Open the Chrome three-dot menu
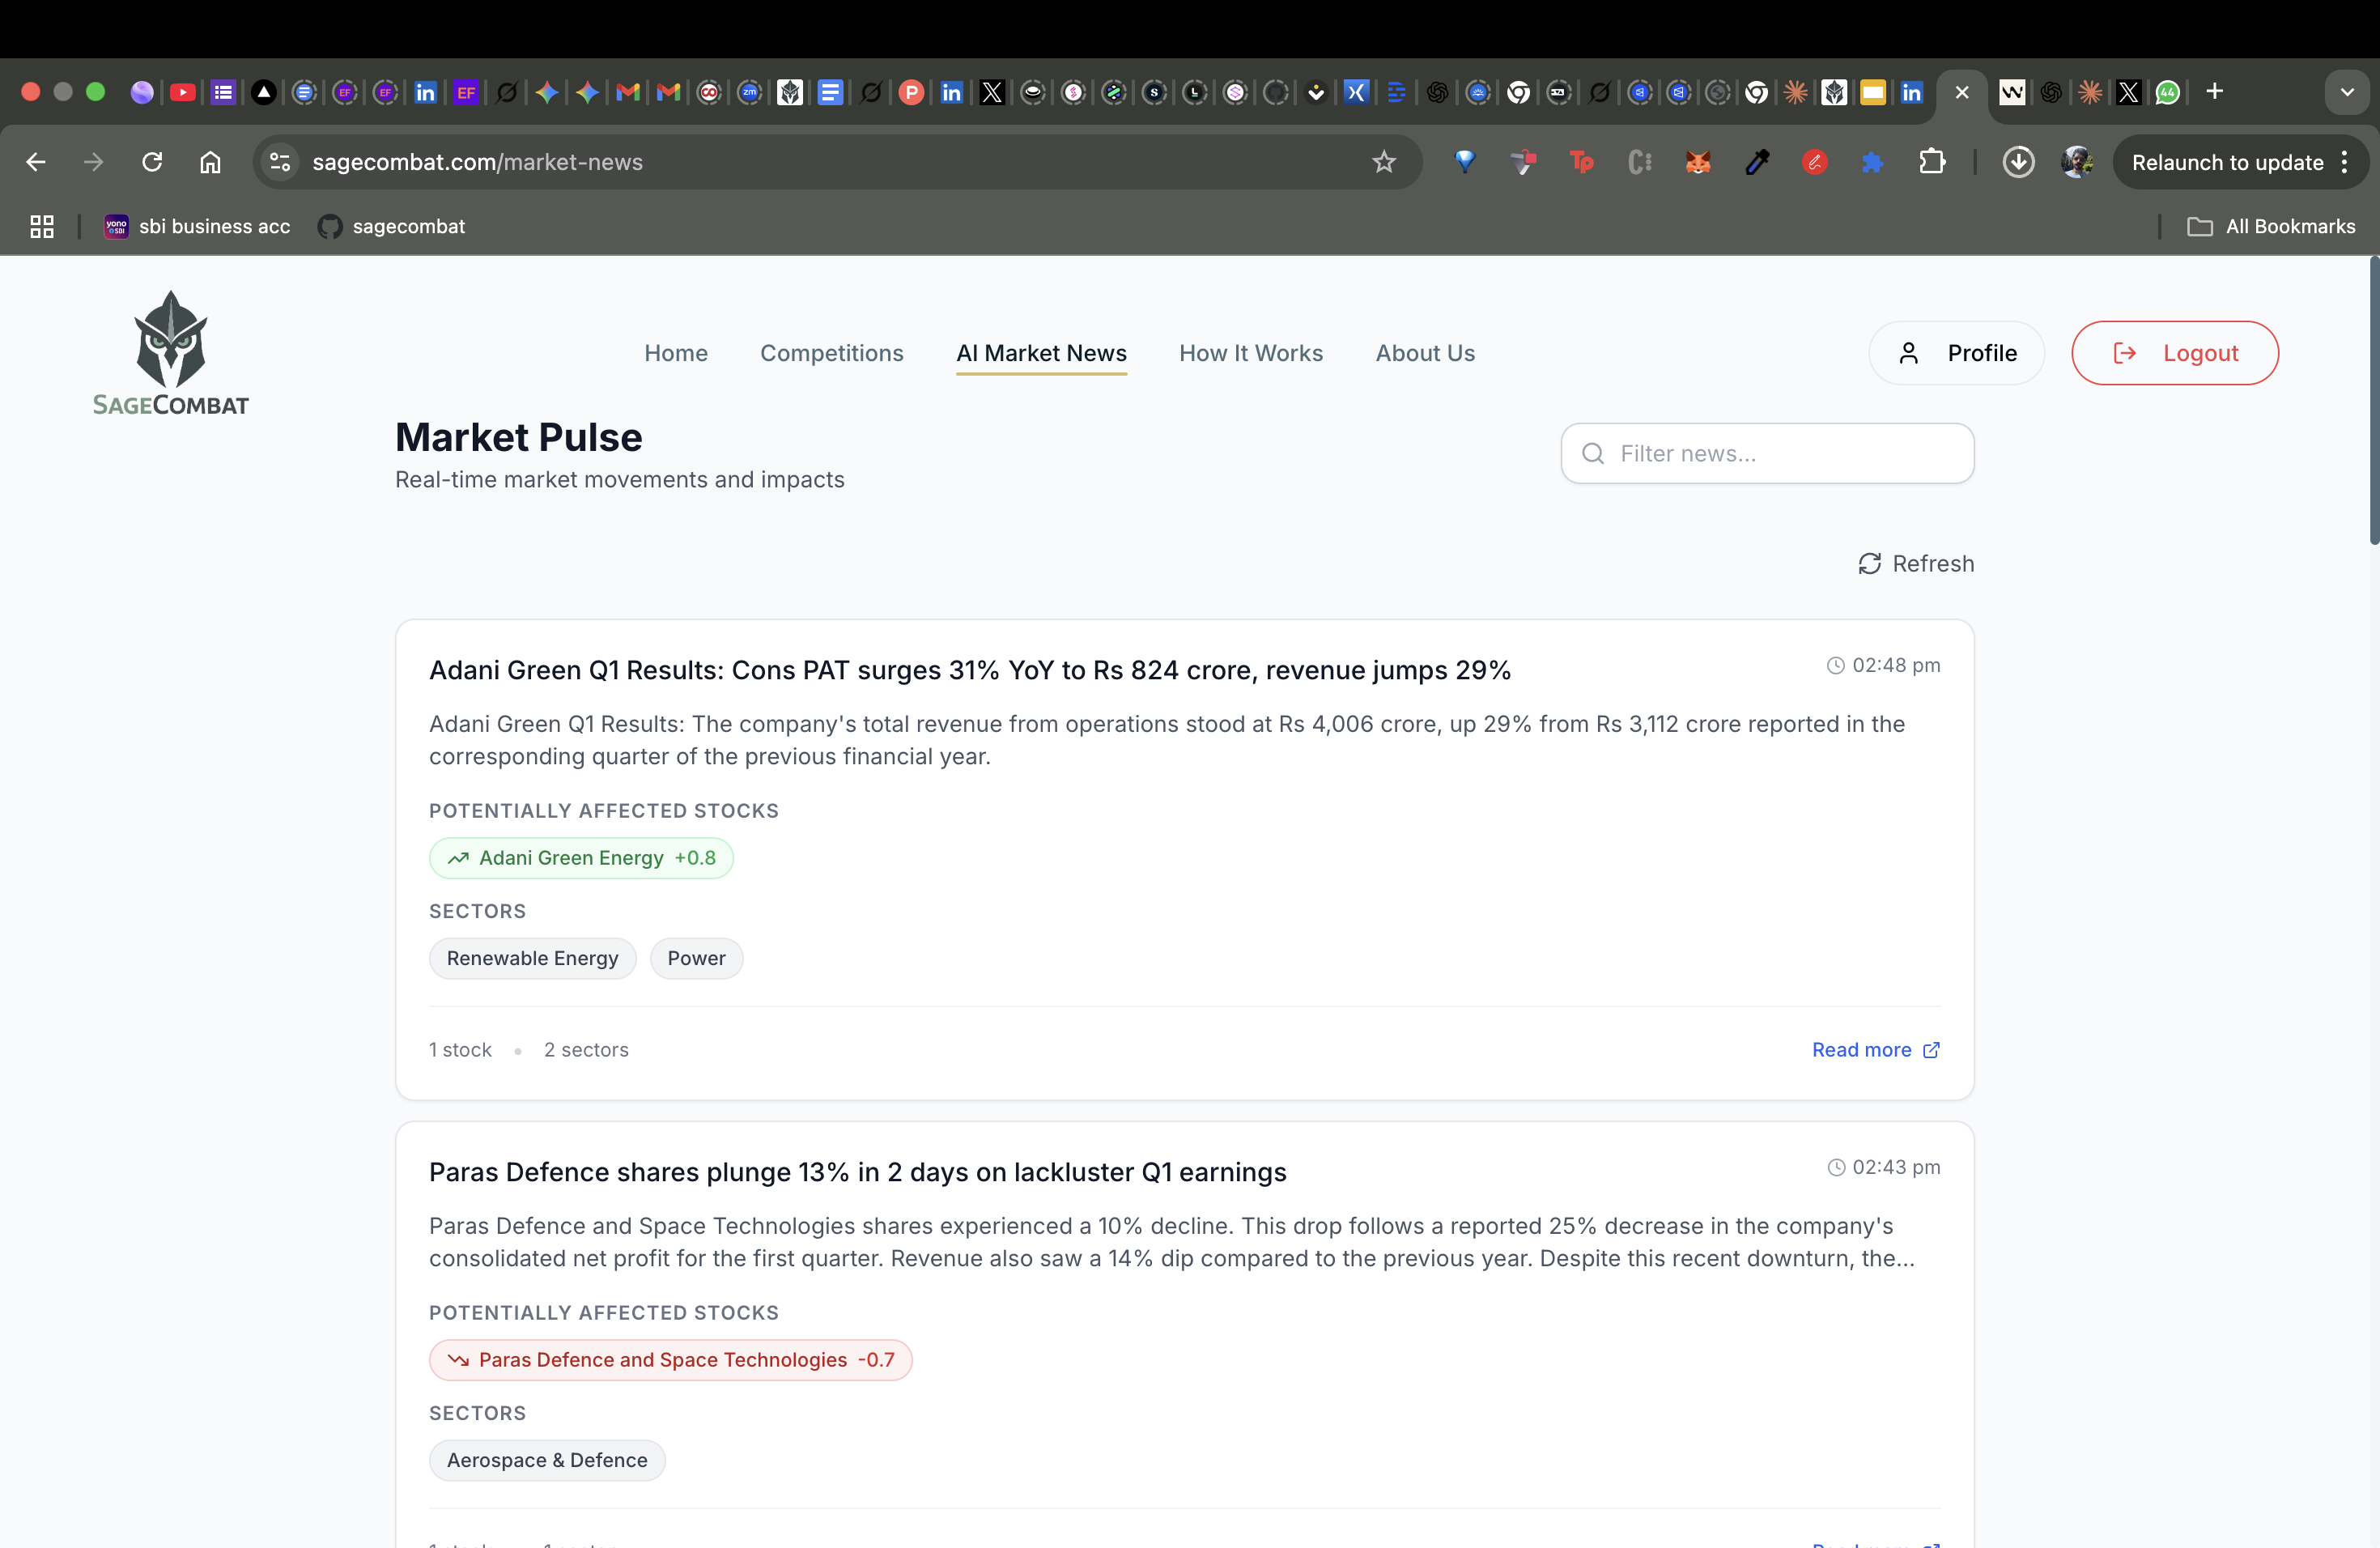 pyautogui.click(x=2345, y=162)
